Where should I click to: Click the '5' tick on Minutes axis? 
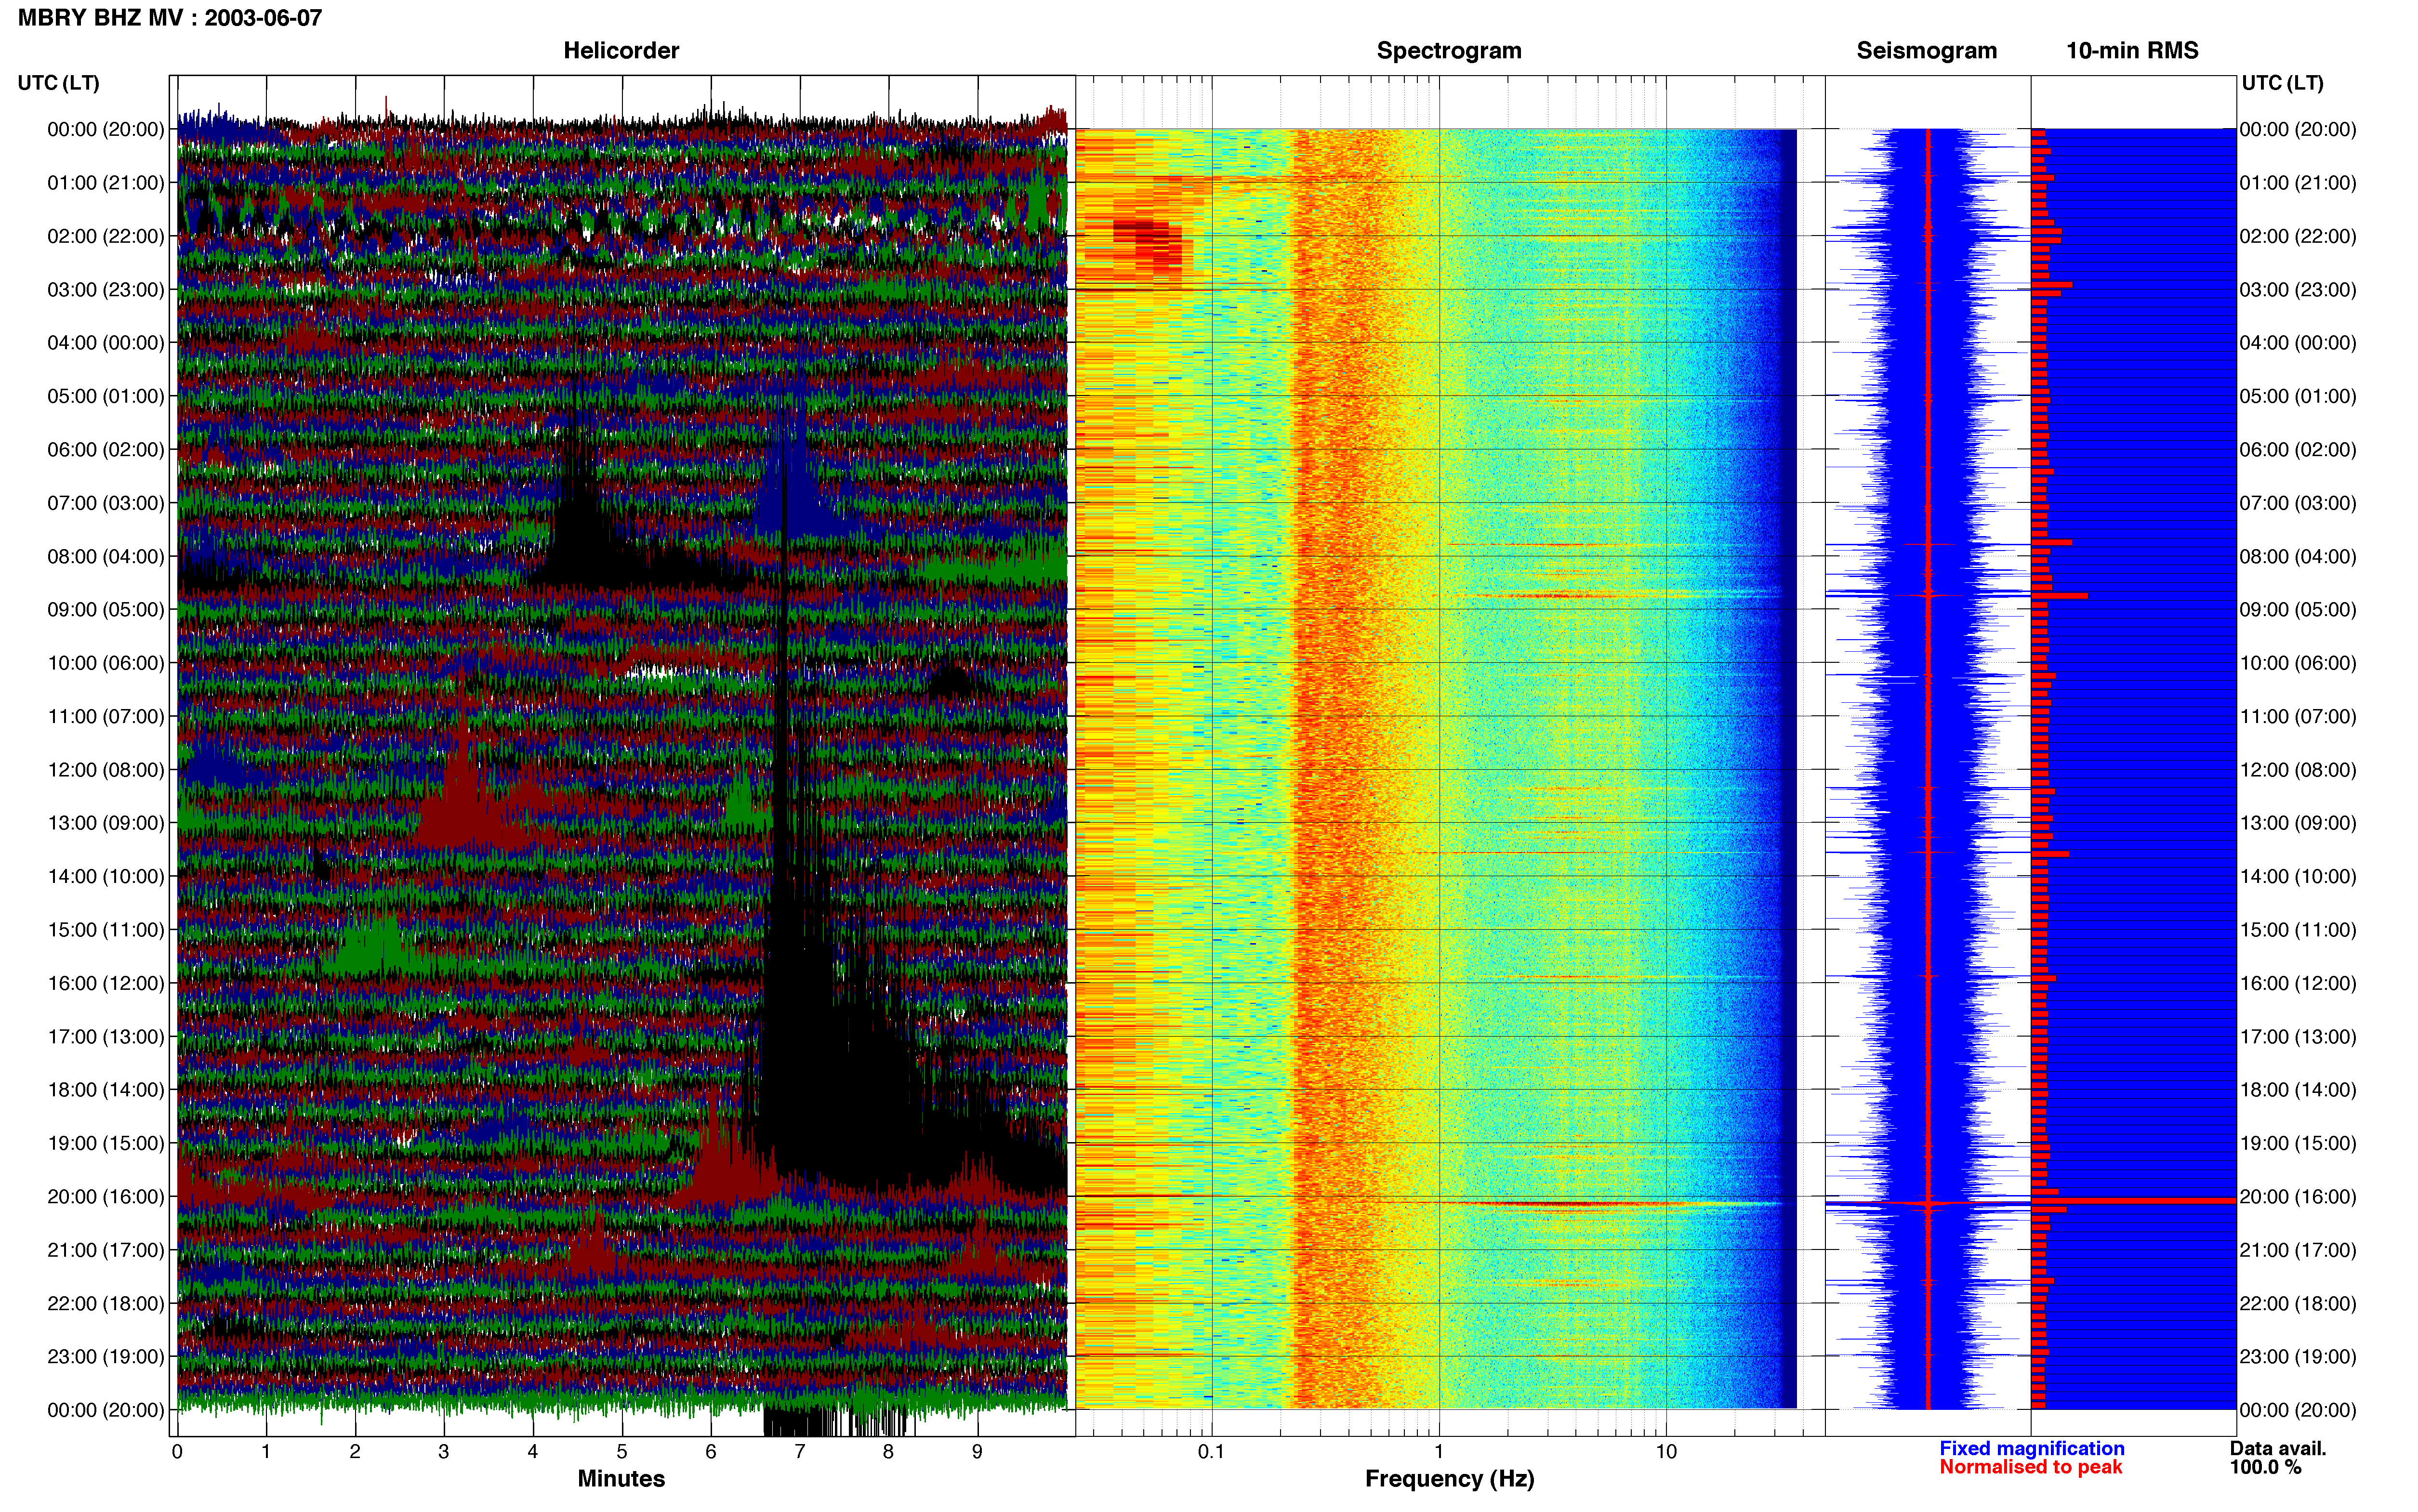coord(622,1452)
